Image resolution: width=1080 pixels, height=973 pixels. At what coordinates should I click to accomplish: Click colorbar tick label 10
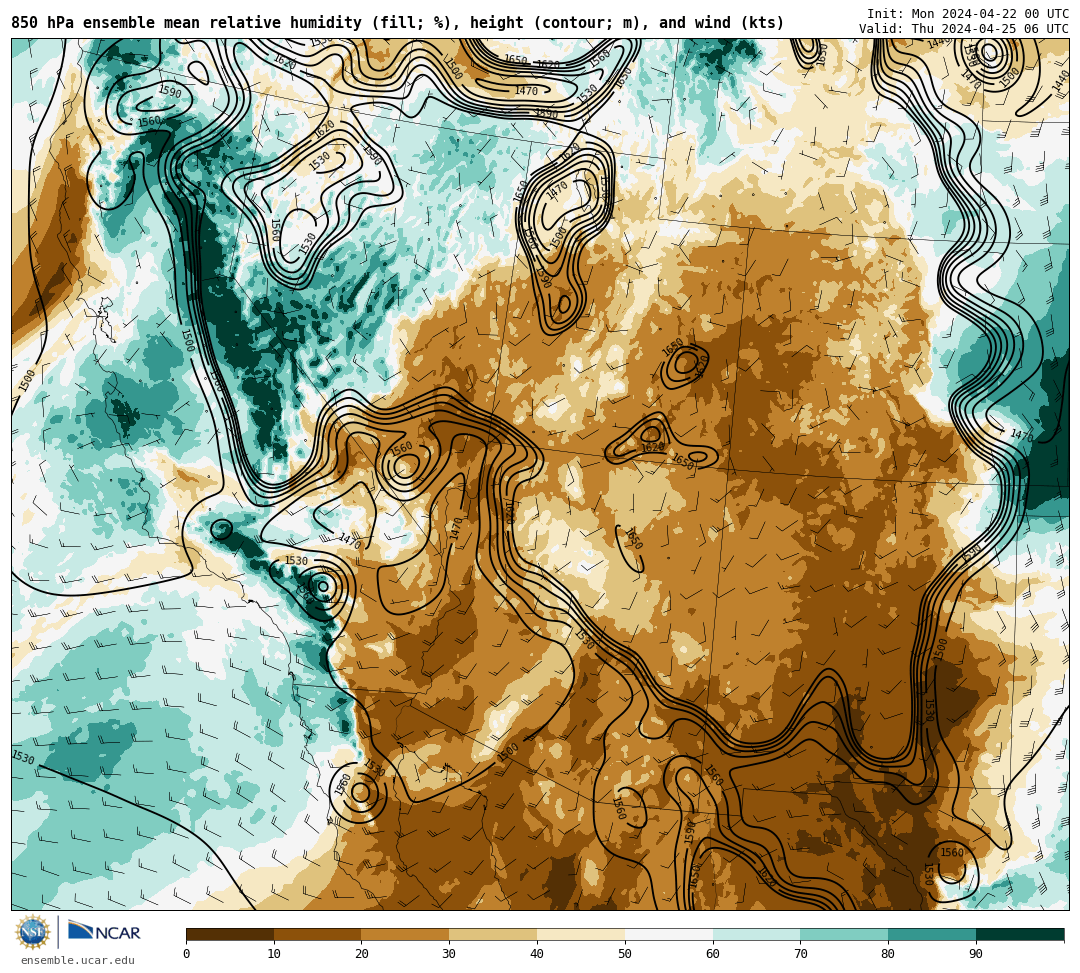[x=274, y=954]
